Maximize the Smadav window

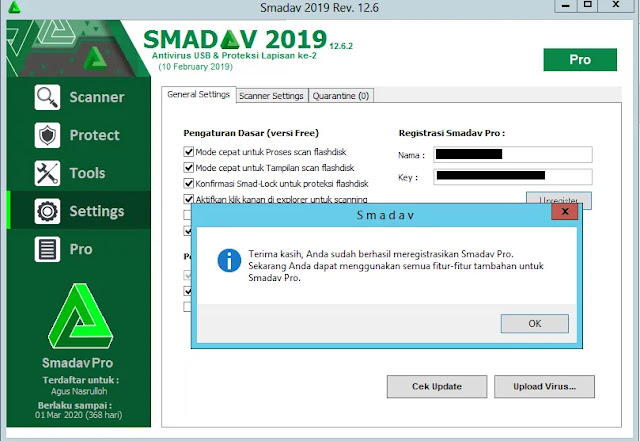(587, 6)
